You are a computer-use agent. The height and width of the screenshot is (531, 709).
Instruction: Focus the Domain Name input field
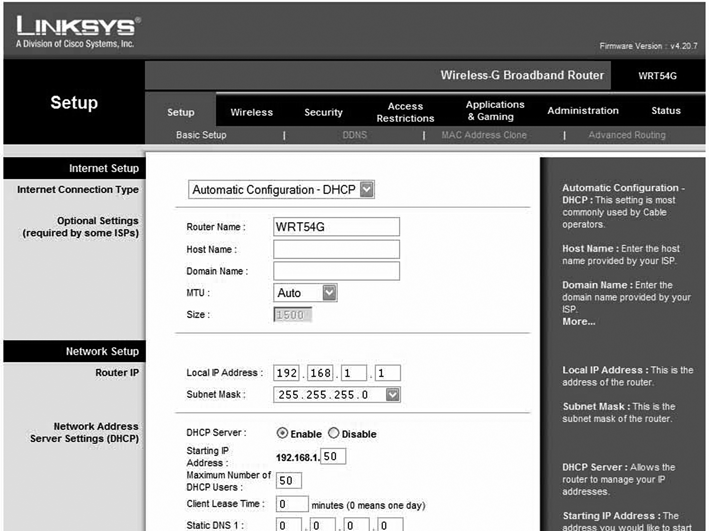[336, 271]
